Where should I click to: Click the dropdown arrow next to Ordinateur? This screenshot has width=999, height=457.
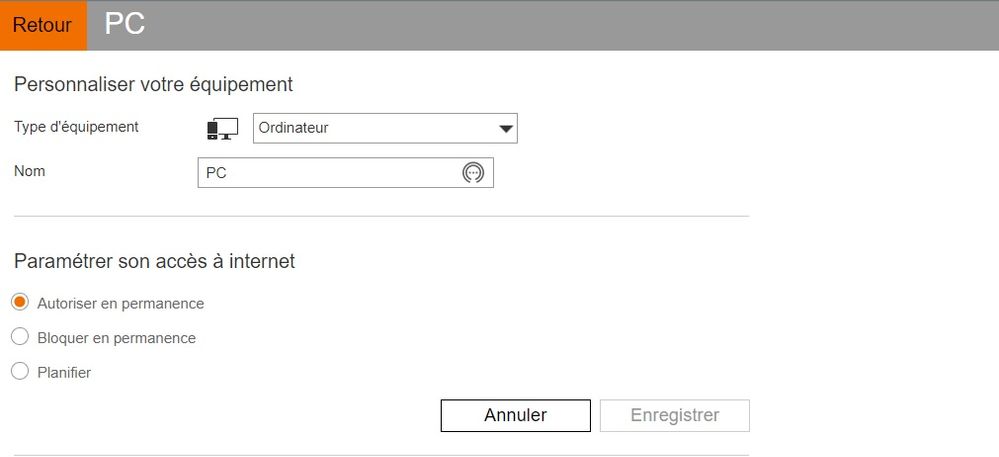(x=506, y=129)
